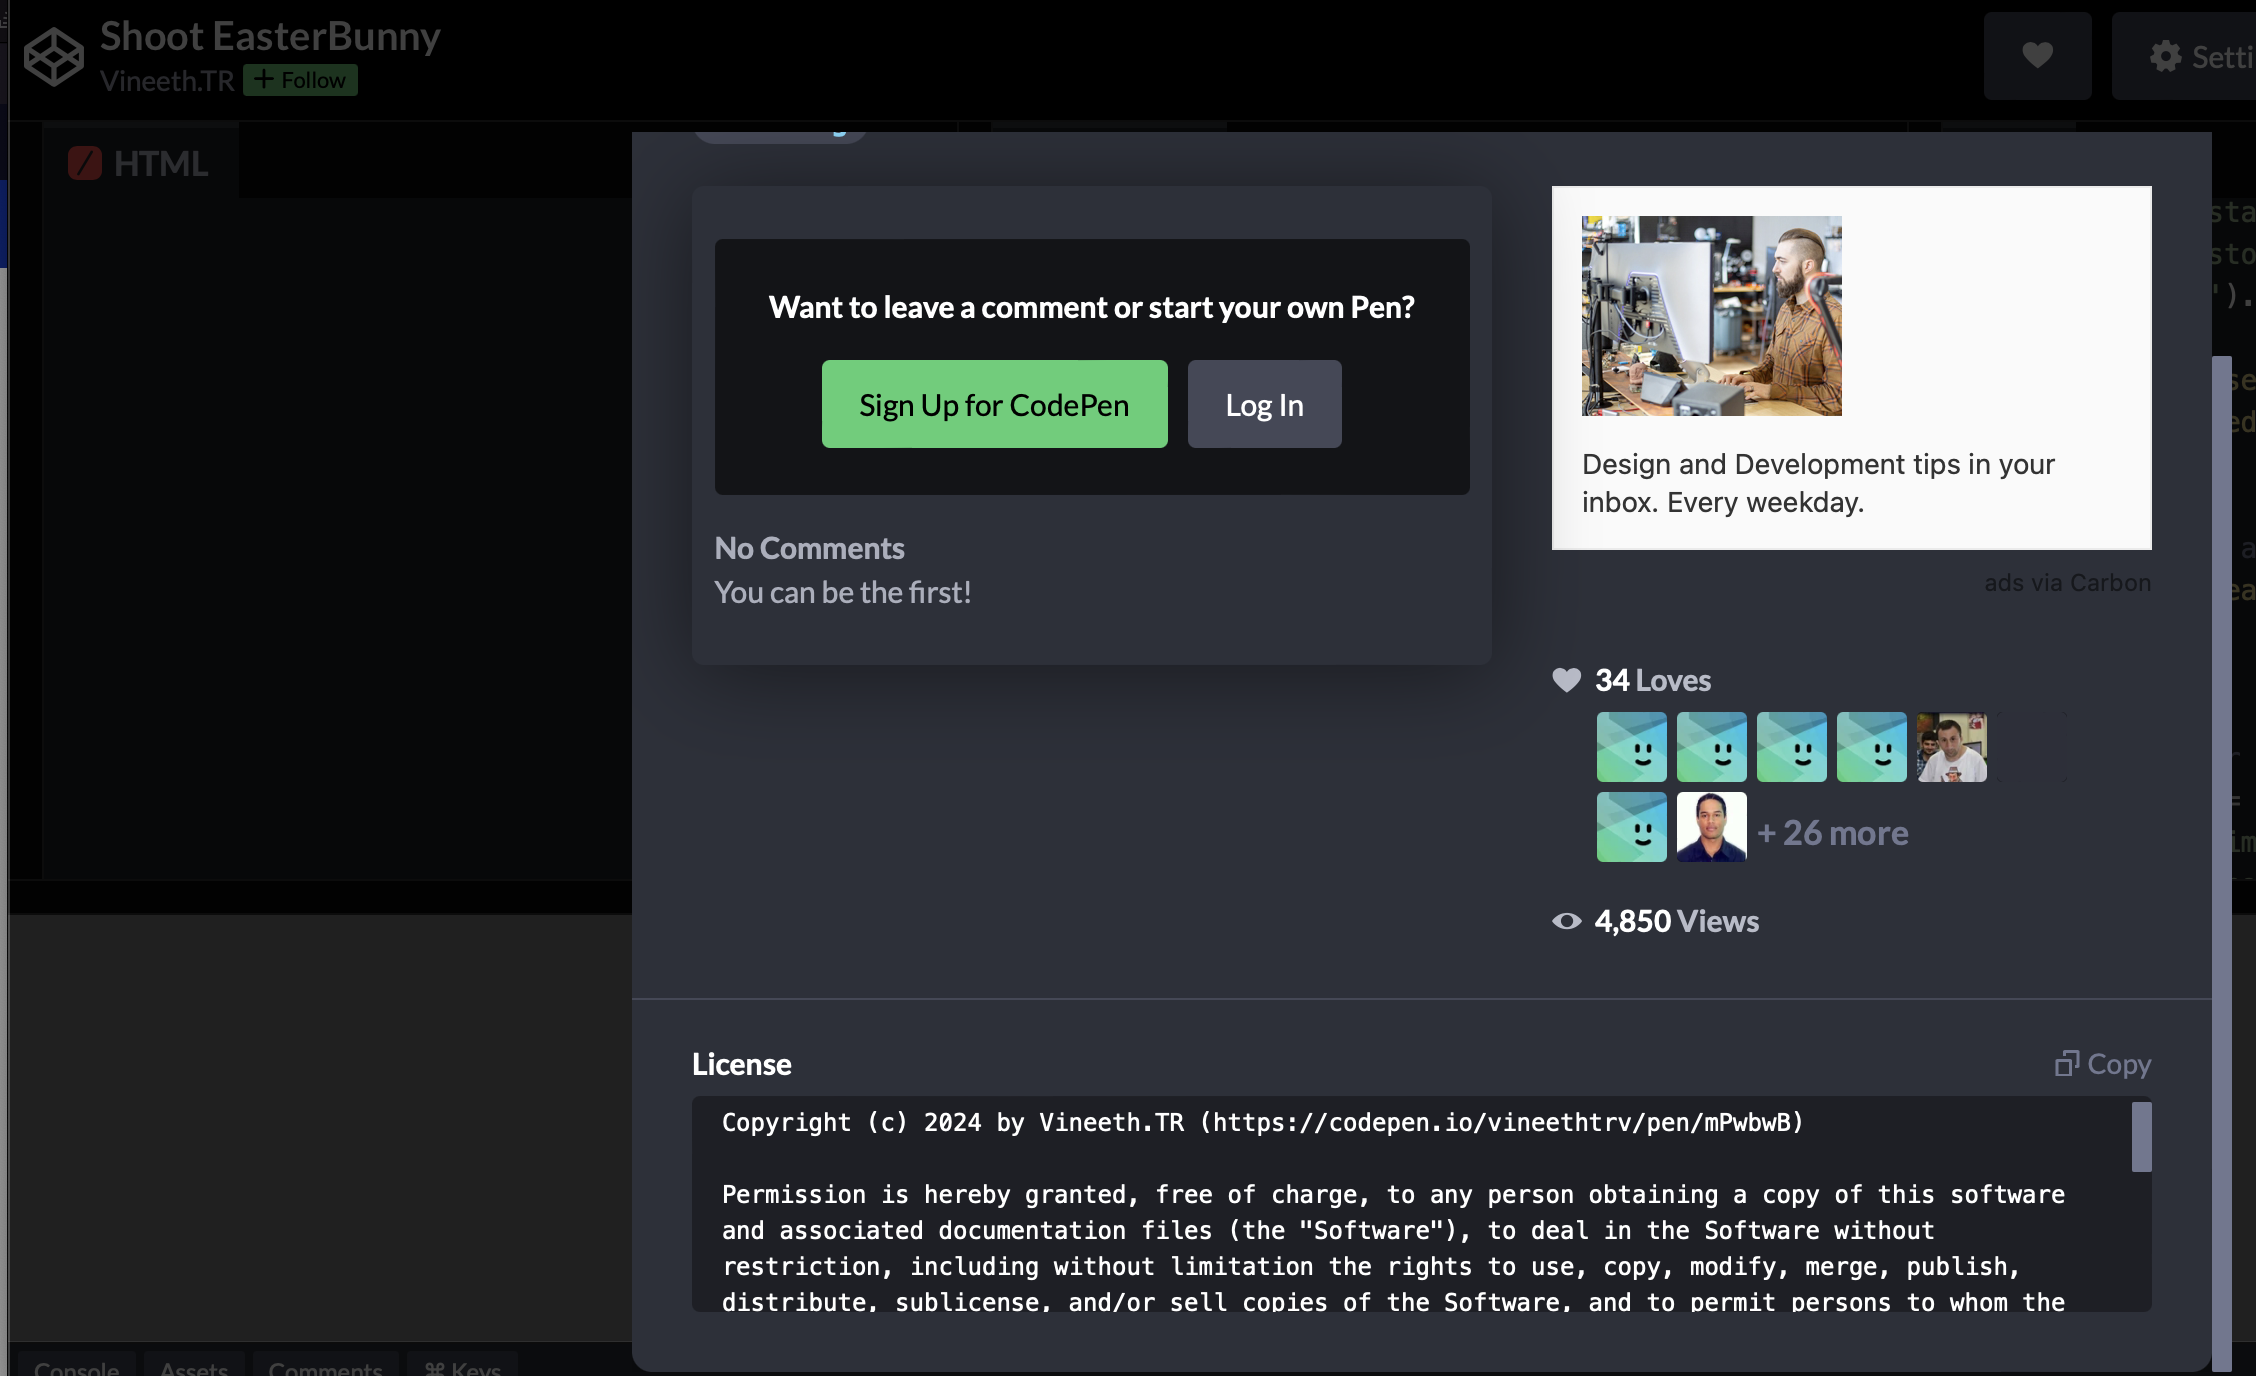Click the heart icon beside 34 Loves
Screen dimensions: 2256x1376
[x=1566, y=680]
